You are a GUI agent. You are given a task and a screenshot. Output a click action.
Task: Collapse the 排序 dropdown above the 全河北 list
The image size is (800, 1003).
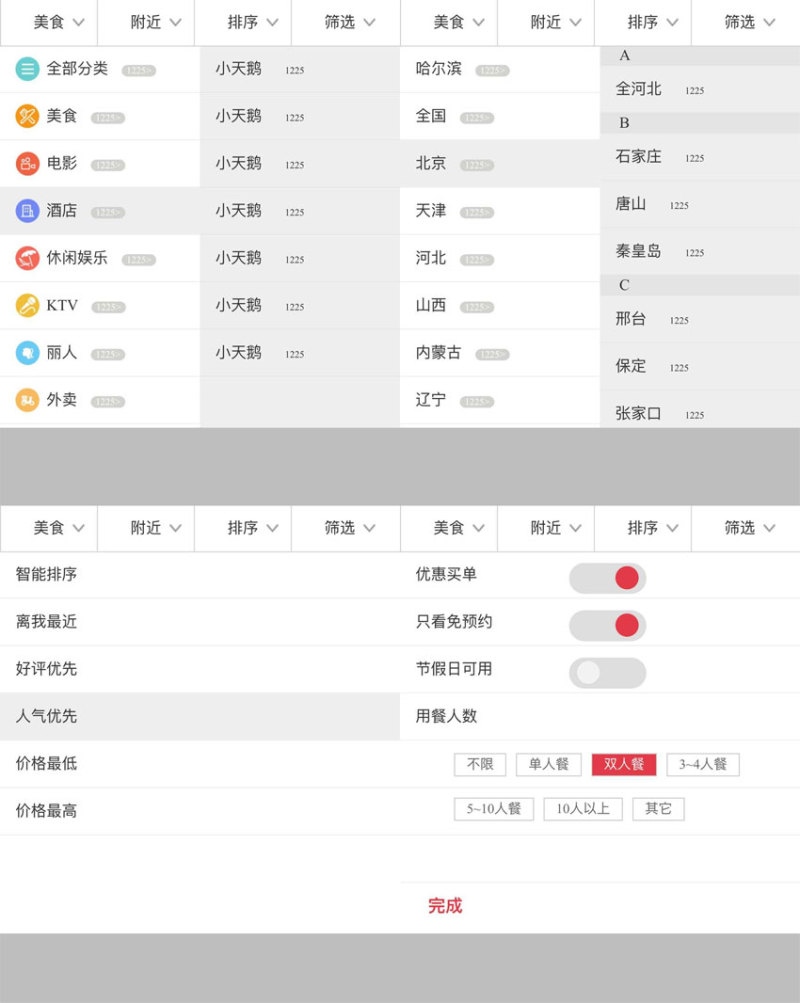coord(652,22)
